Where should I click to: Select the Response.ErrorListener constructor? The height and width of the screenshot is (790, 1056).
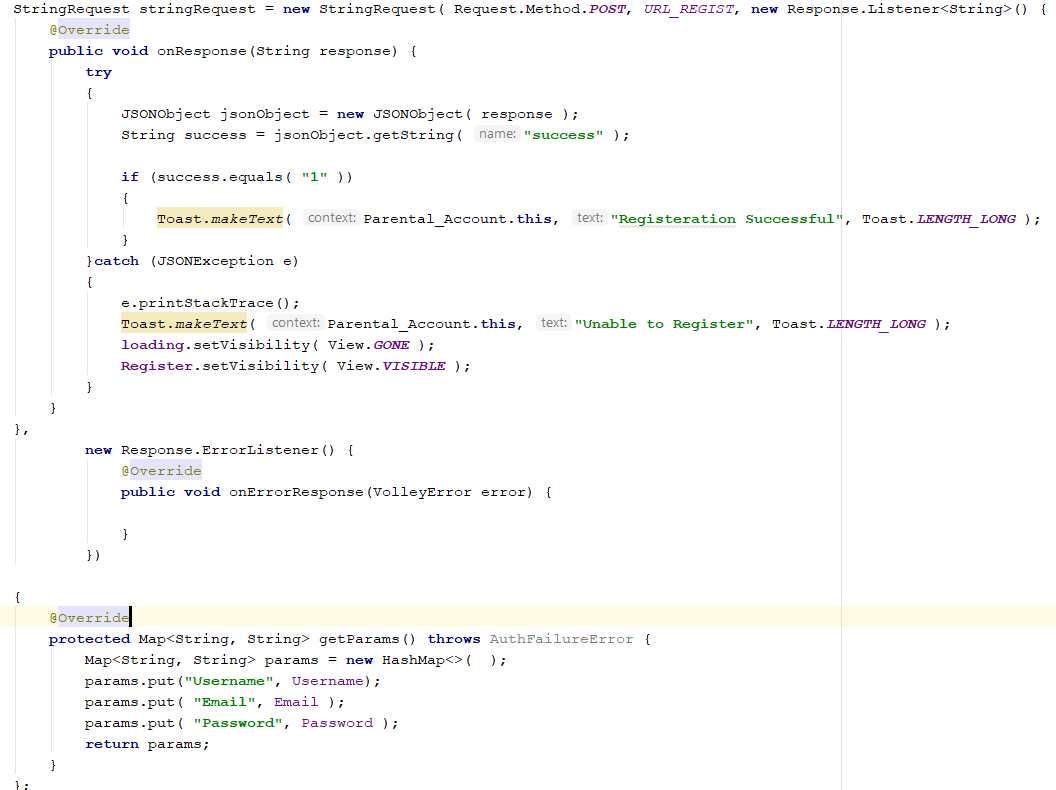[x=219, y=449]
